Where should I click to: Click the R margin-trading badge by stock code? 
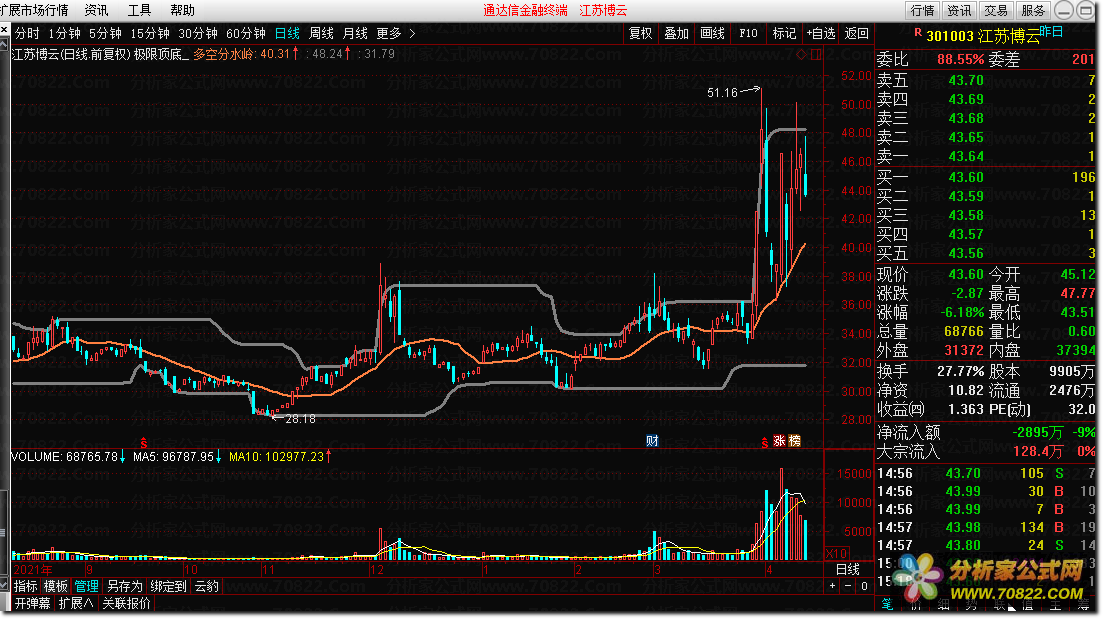tap(917, 32)
